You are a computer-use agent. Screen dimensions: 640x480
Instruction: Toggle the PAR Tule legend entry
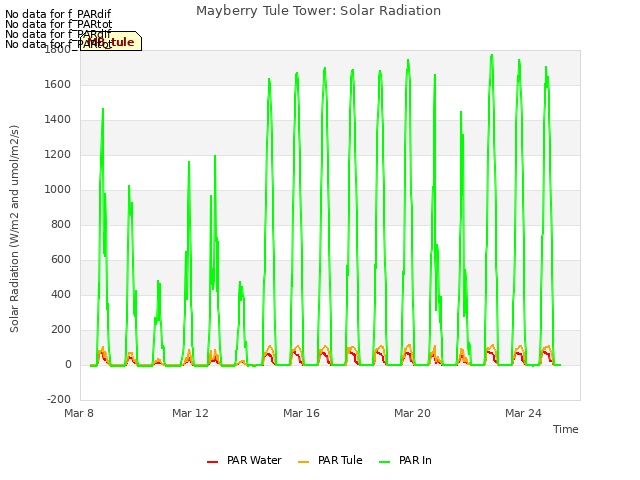330,460
